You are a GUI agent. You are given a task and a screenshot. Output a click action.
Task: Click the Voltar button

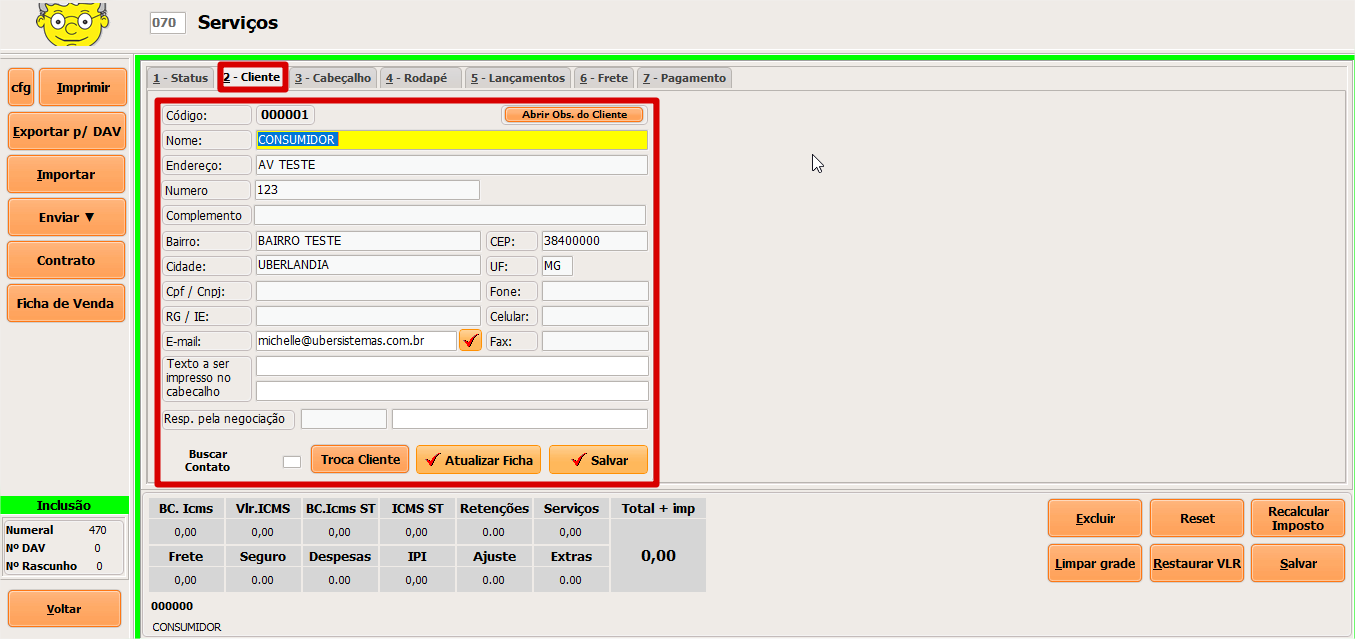(x=64, y=609)
